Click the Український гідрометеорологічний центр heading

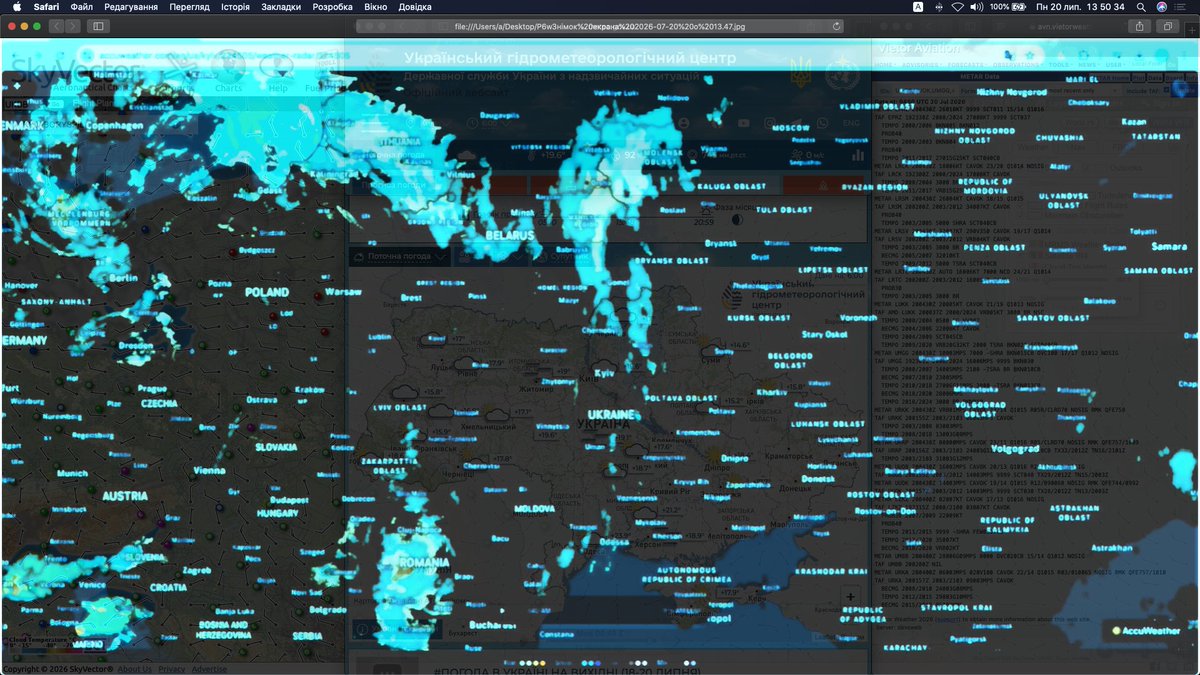pos(570,58)
